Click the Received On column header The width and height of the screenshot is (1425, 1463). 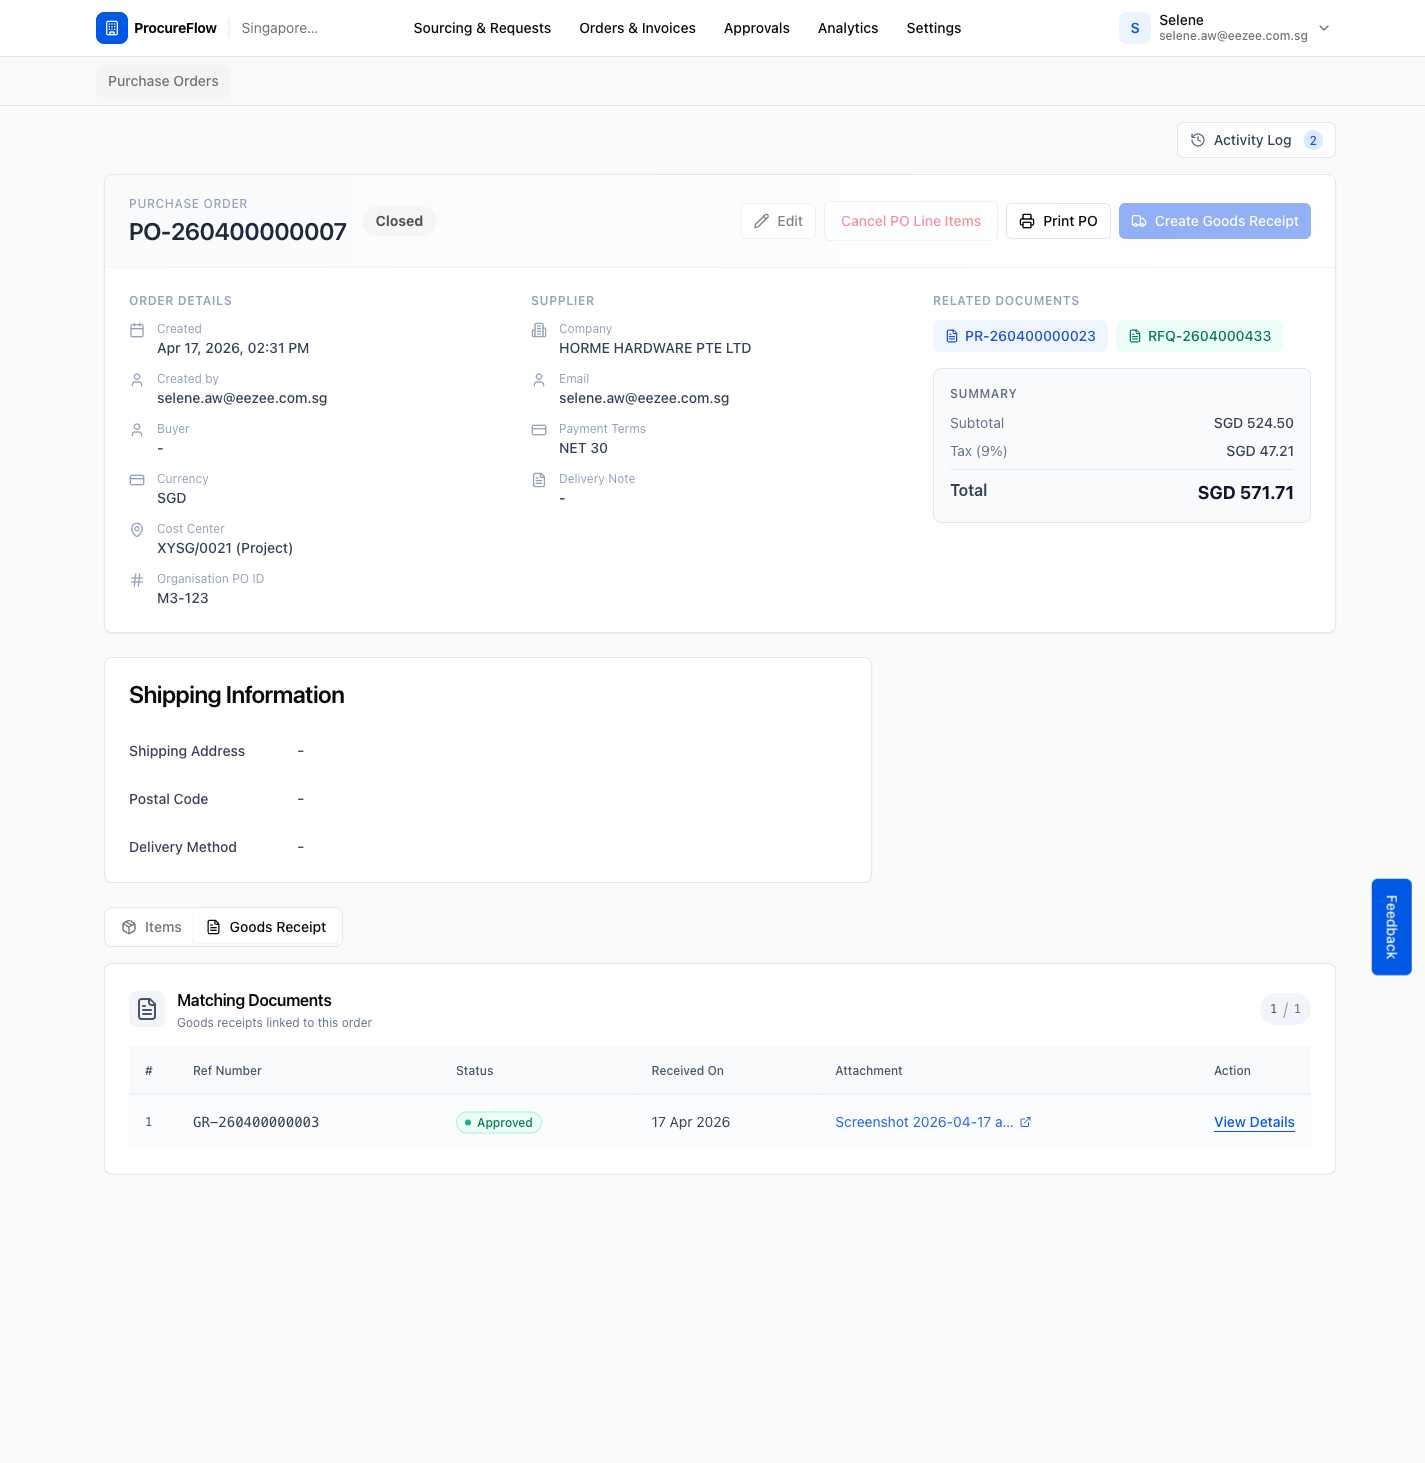[x=688, y=1070]
